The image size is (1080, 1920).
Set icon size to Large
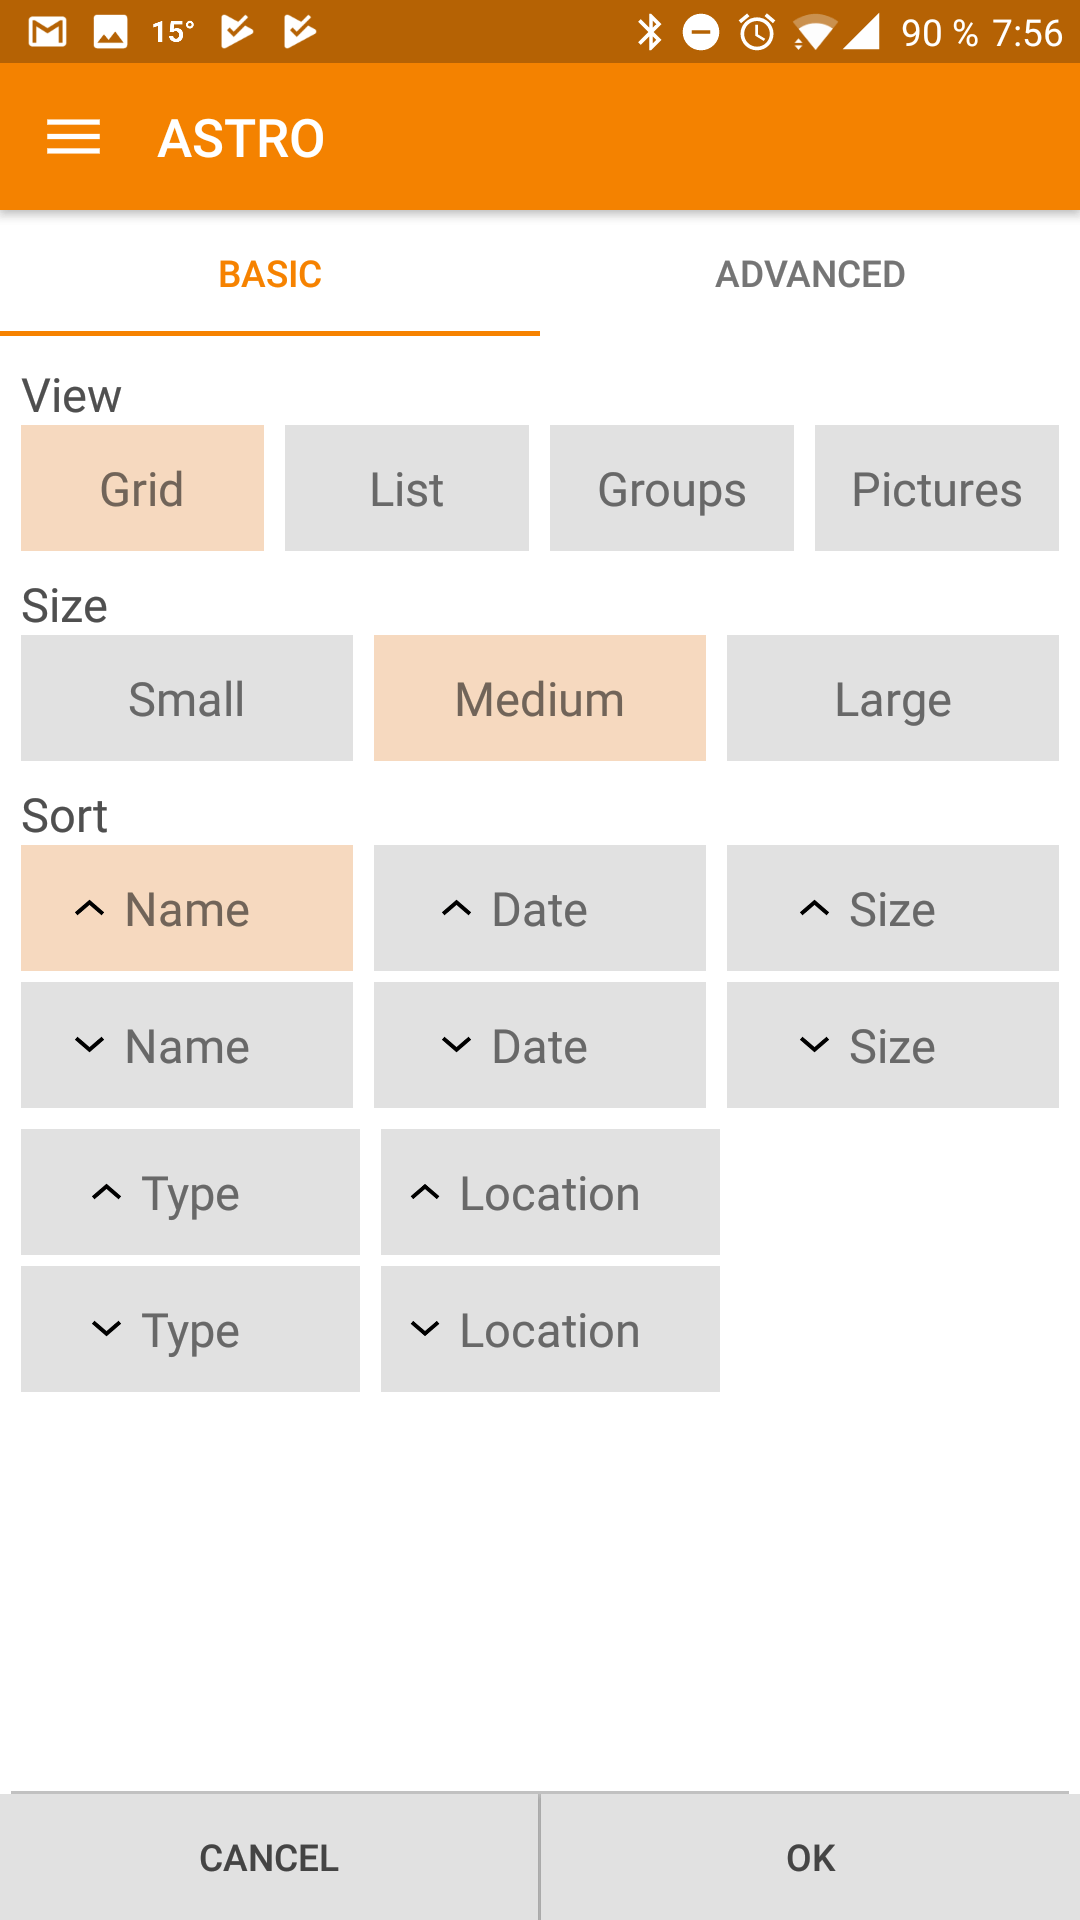(x=893, y=698)
